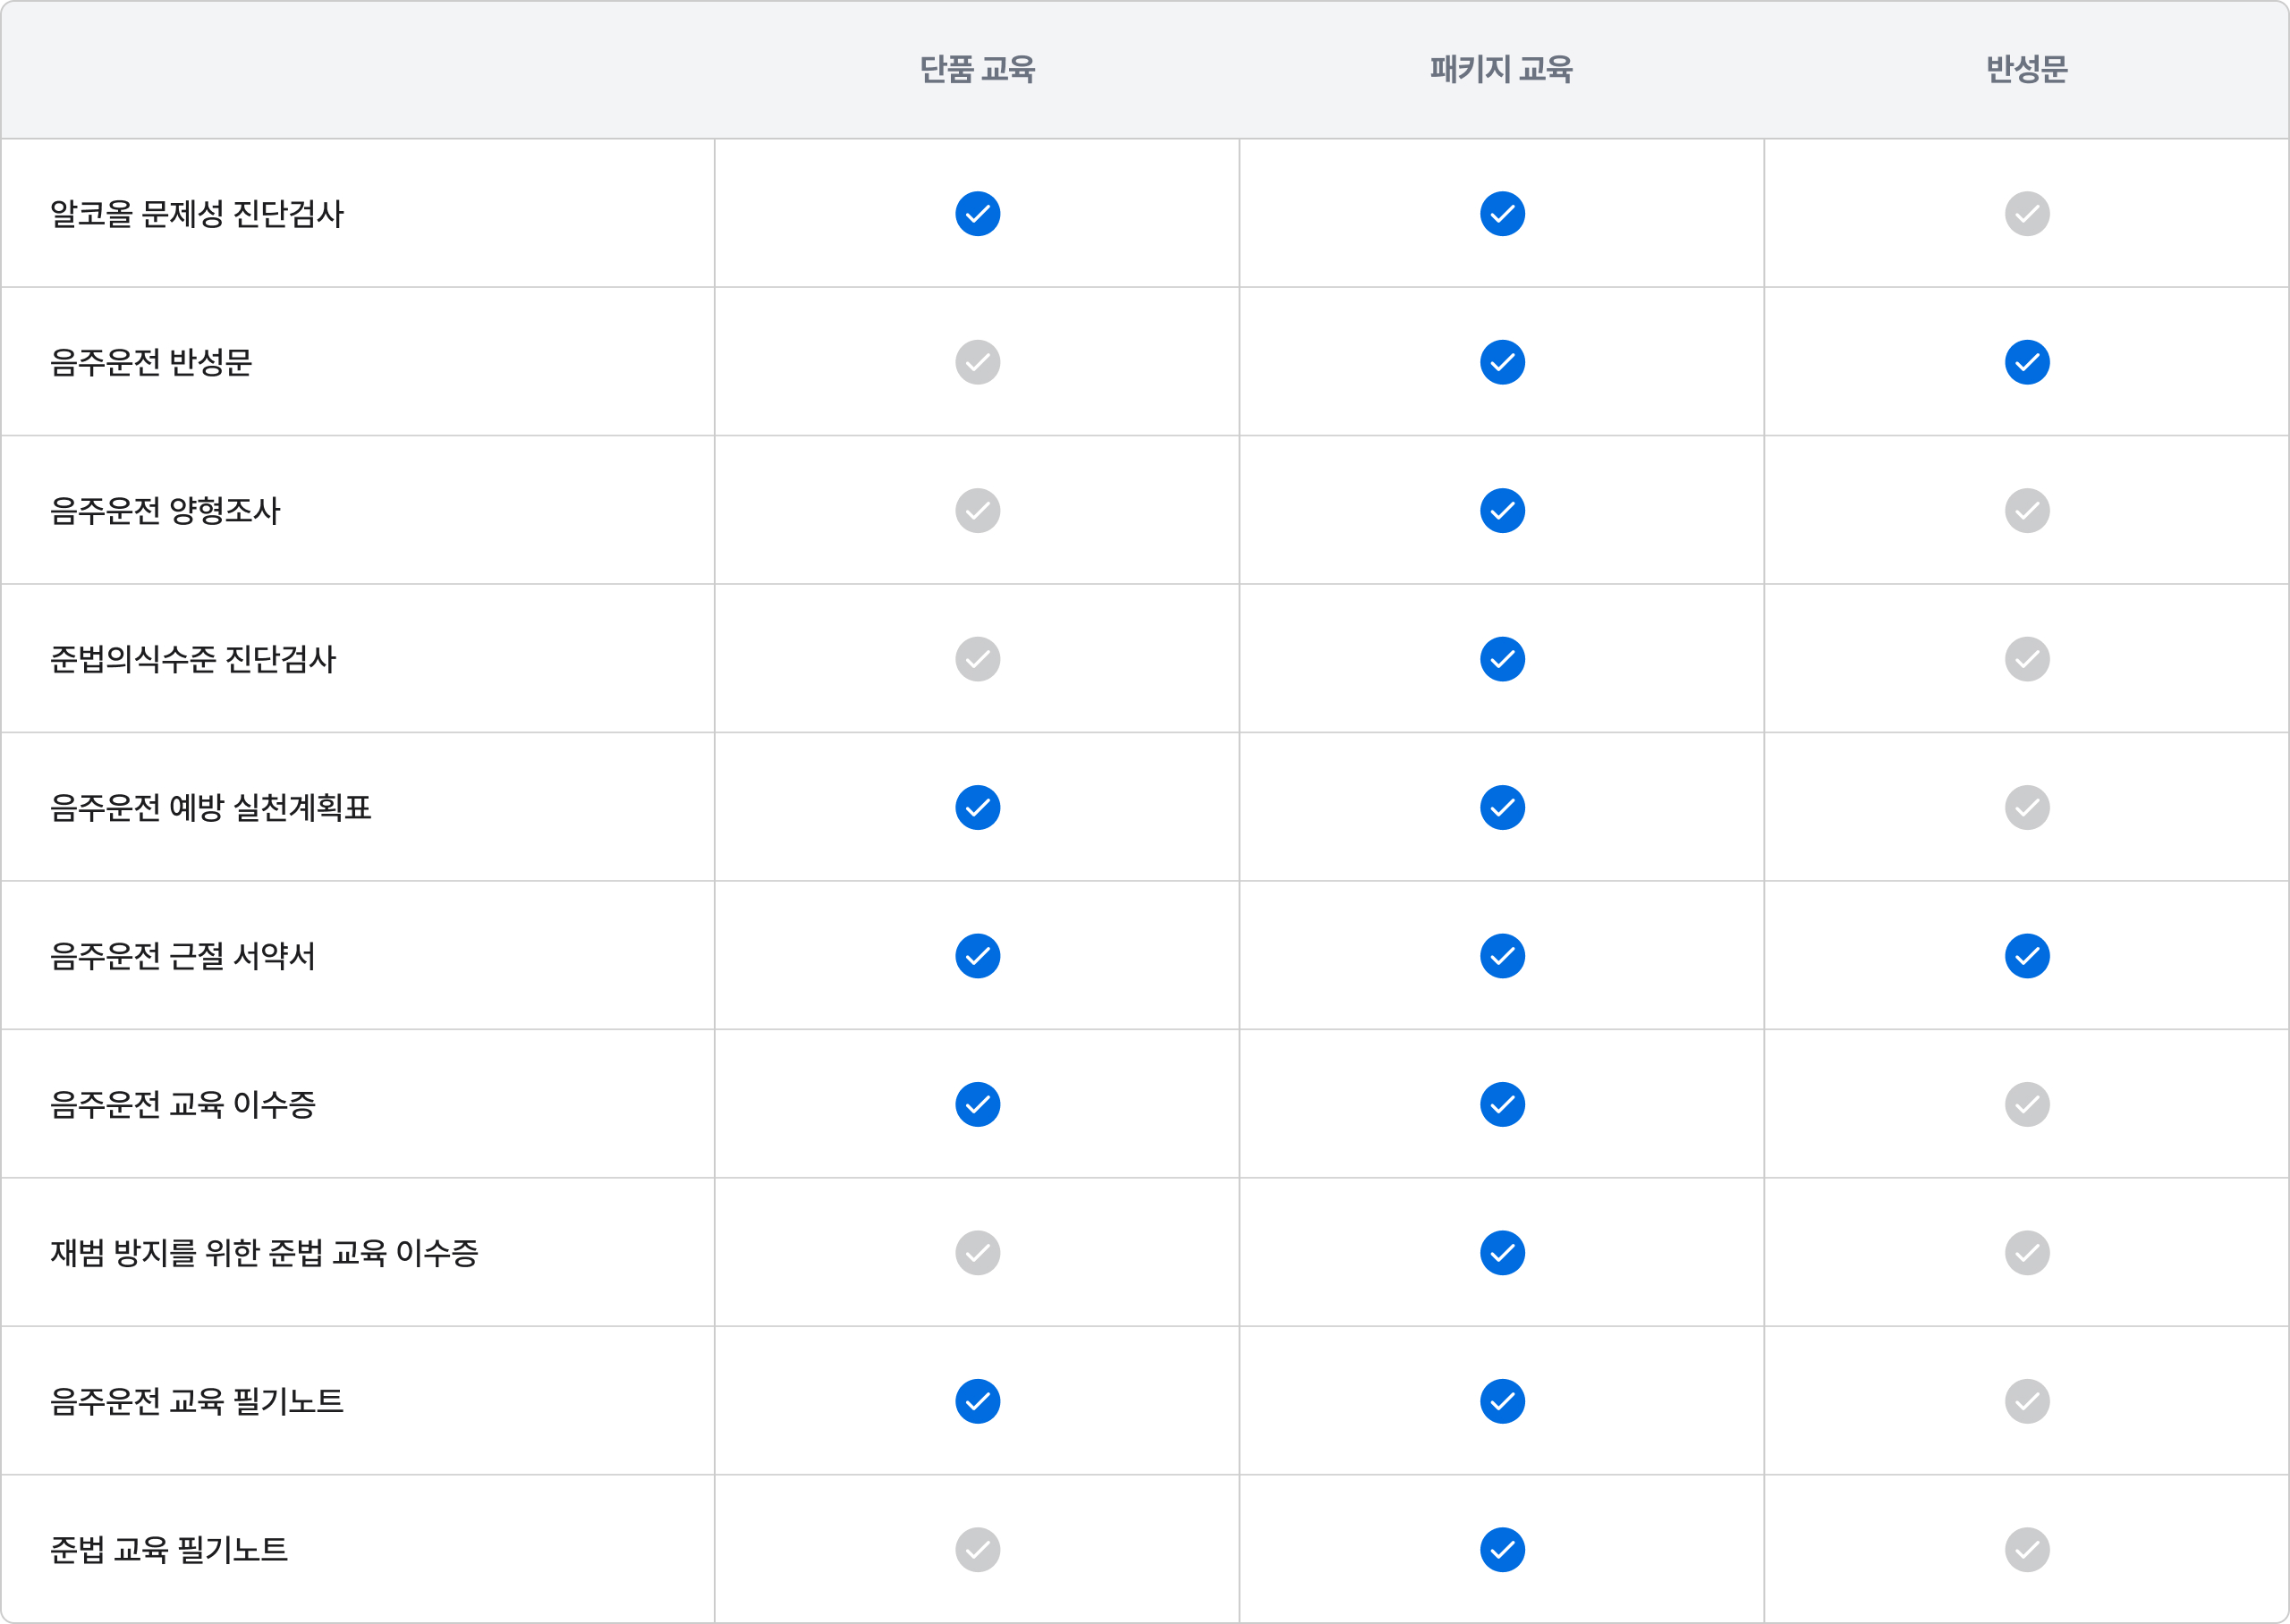Viewport: 2290px width, 1624px height.
Task: Click blue check for 음주운전 근절 서약서 under 반성문
Action: [x=2026, y=956]
